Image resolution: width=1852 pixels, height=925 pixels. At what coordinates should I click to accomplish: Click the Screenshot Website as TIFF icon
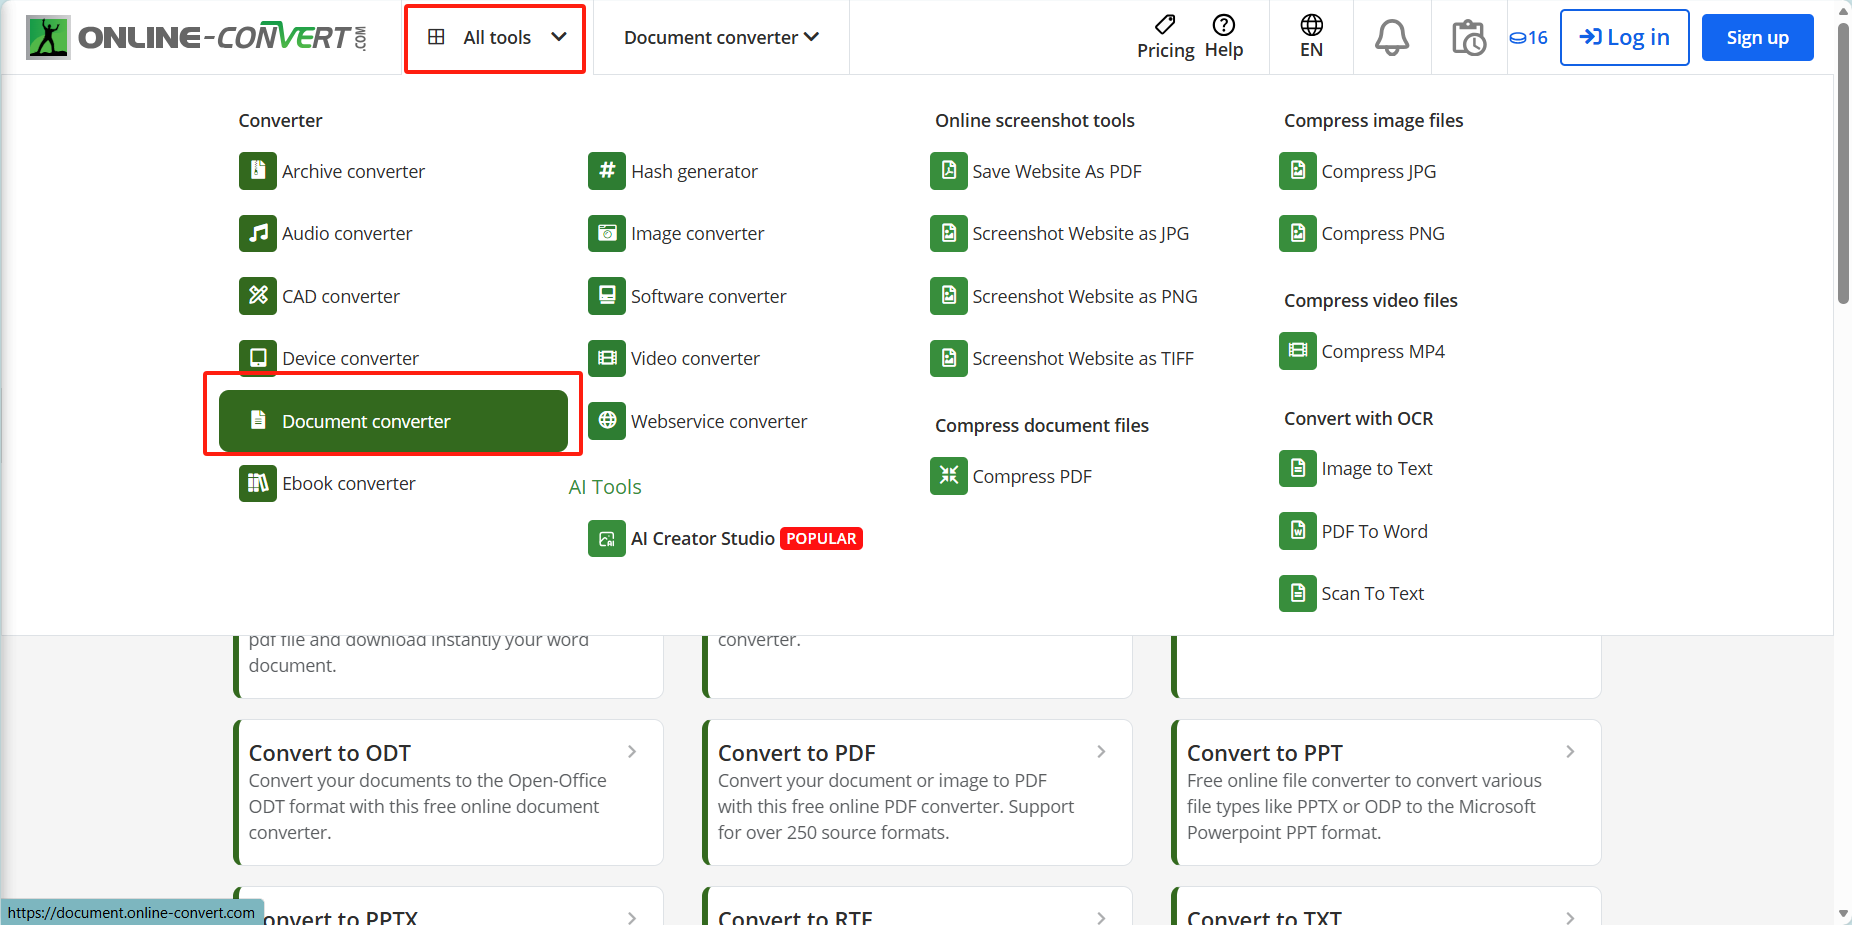tap(949, 358)
